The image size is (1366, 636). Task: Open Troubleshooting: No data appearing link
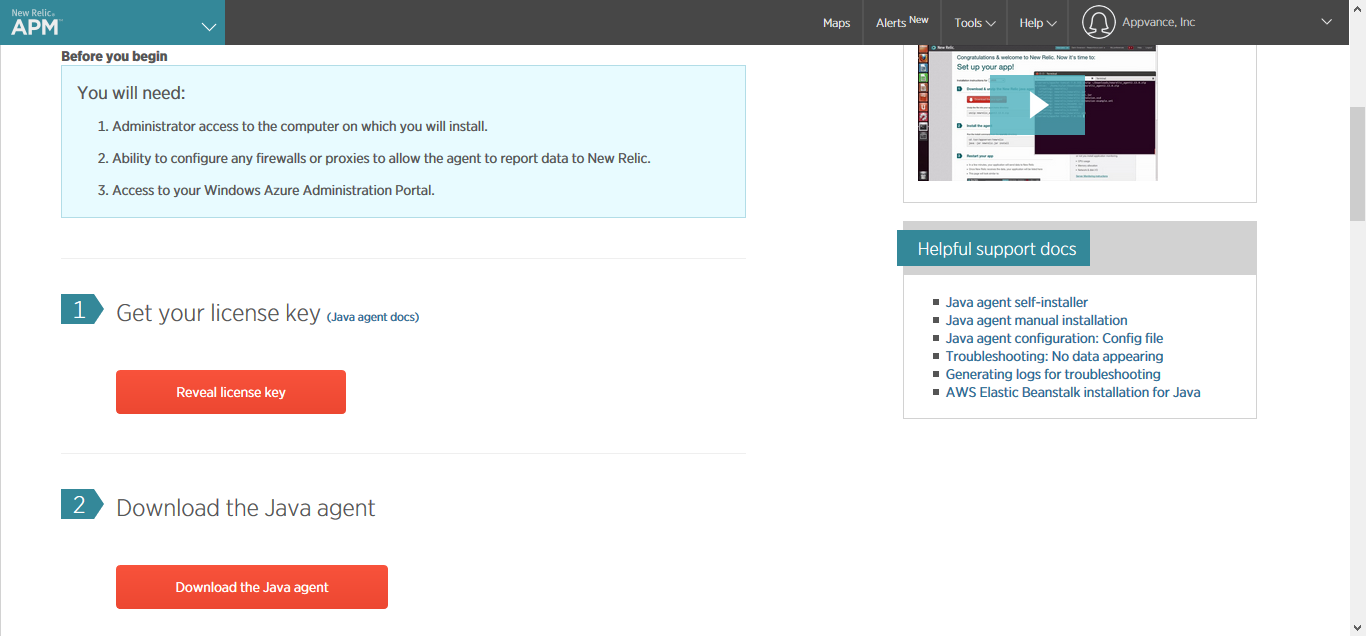[1055, 356]
